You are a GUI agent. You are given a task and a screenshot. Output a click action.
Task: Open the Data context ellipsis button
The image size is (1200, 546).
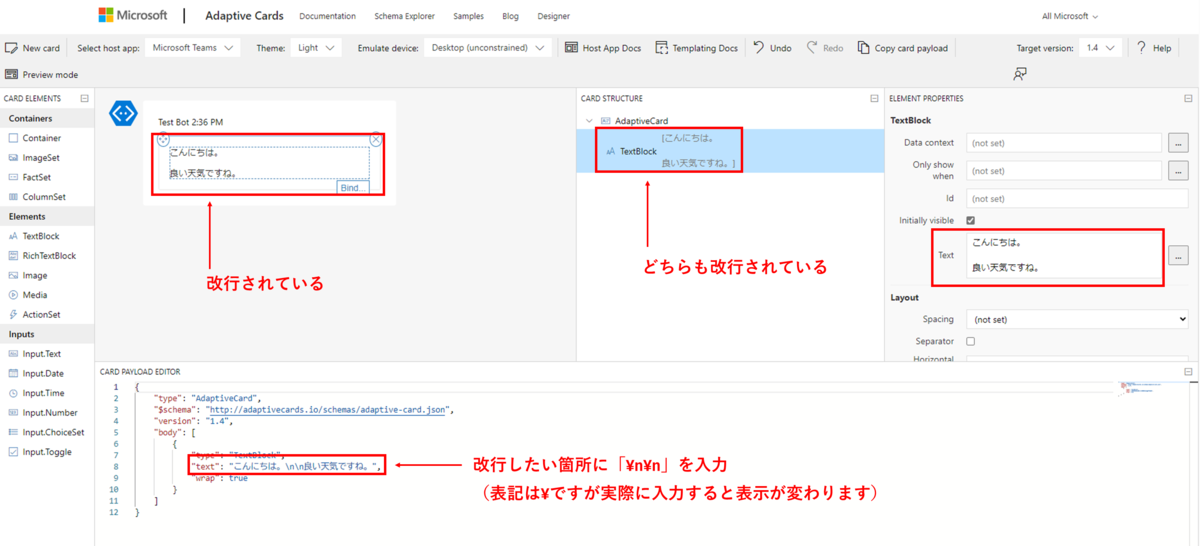pos(1178,143)
